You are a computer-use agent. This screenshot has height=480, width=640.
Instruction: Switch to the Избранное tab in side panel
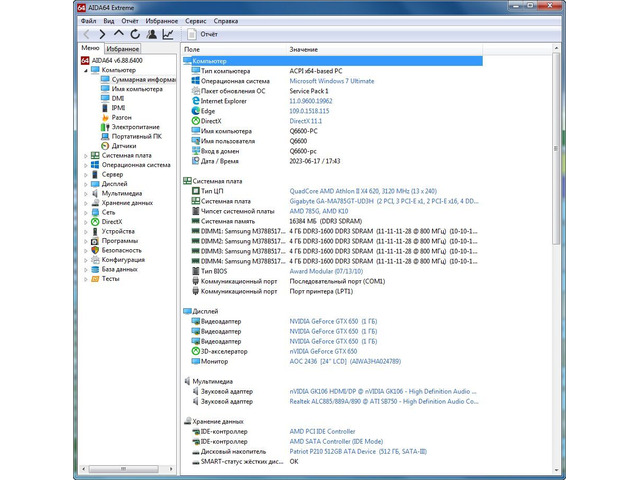(122, 49)
